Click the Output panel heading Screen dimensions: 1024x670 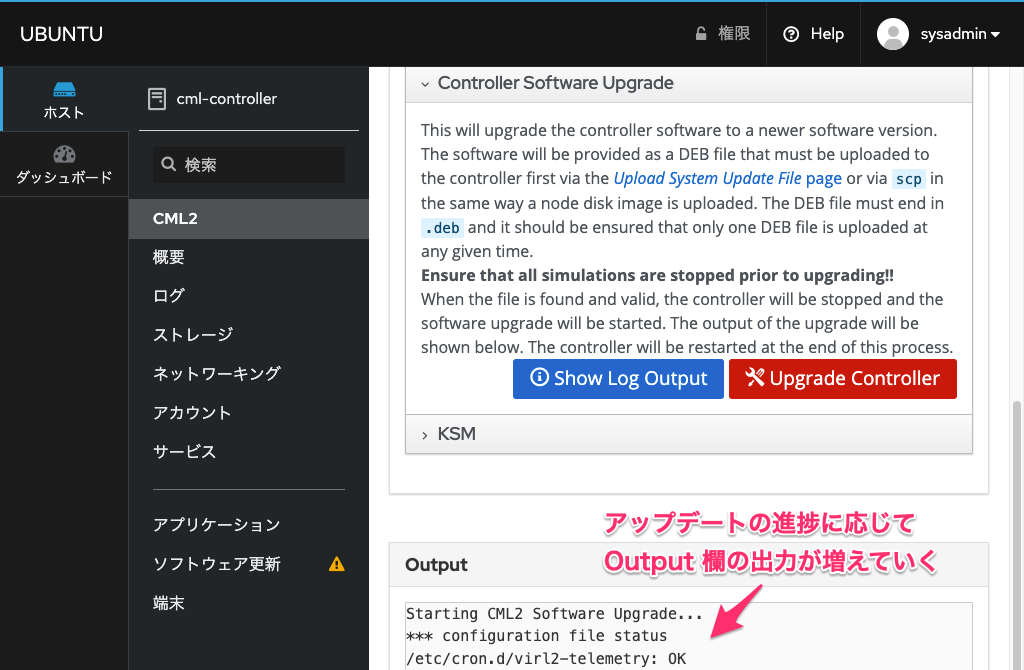pyautogui.click(x=436, y=565)
